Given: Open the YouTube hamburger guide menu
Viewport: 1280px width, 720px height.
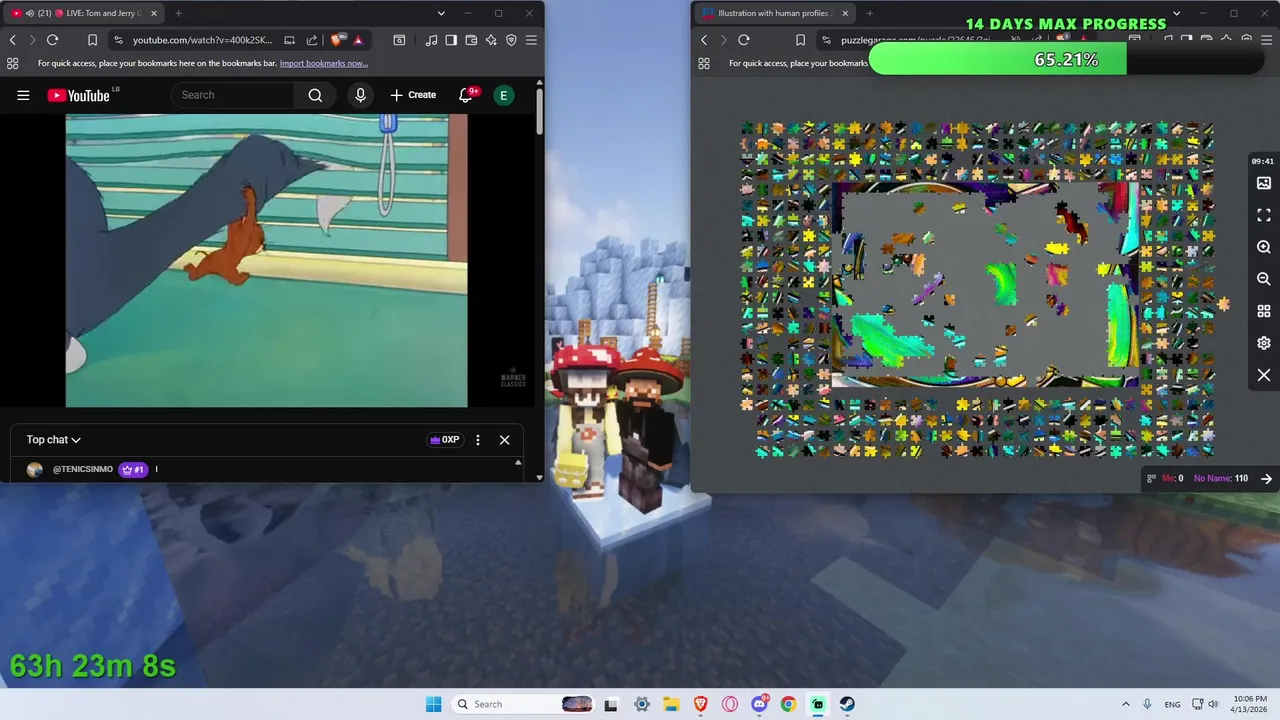Looking at the screenshot, I should pos(23,95).
